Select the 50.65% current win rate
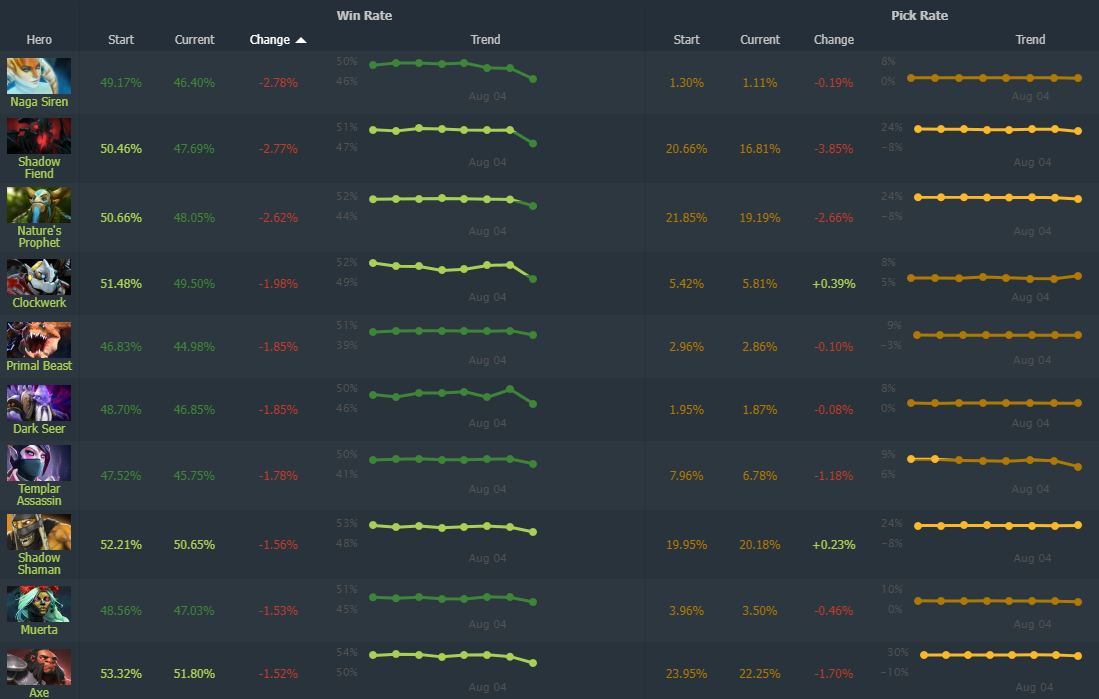Image resolution: width=1099 pixels, height=699 pixels. tap(194, 545)
